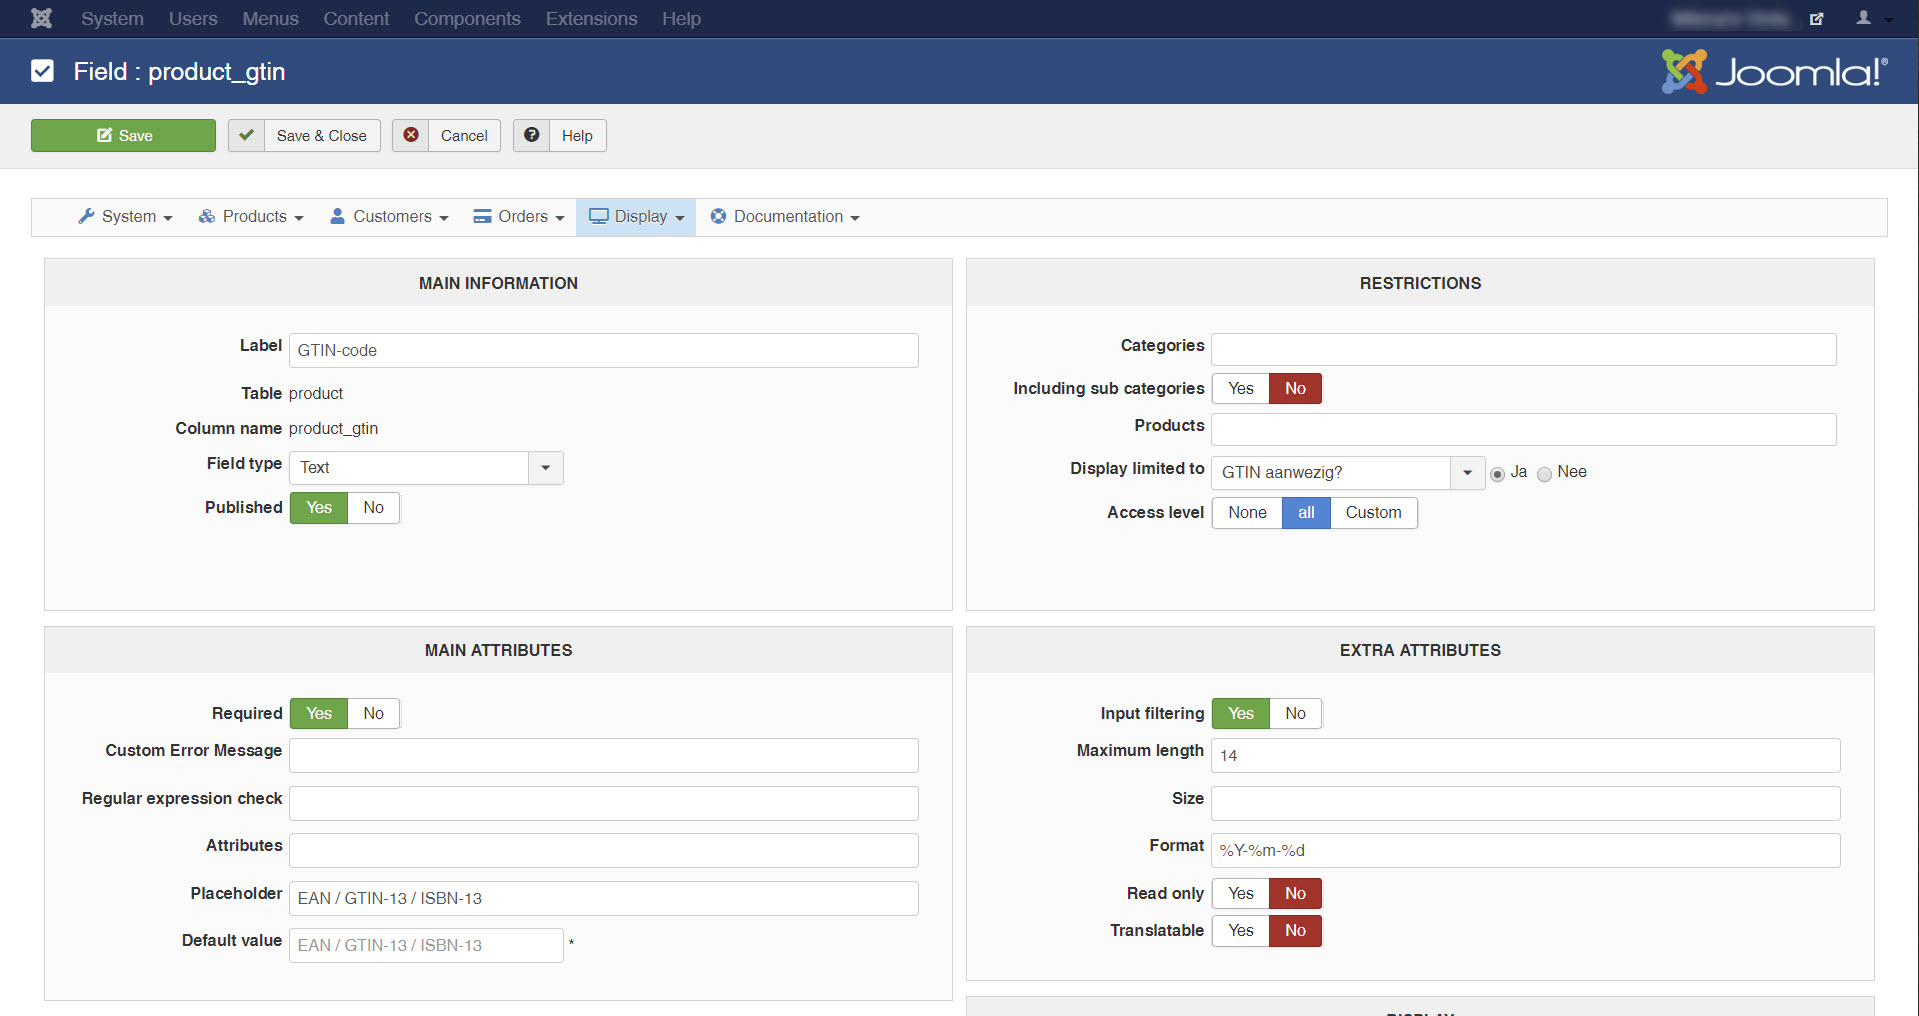Set Required to No

[x=374, y=714]
